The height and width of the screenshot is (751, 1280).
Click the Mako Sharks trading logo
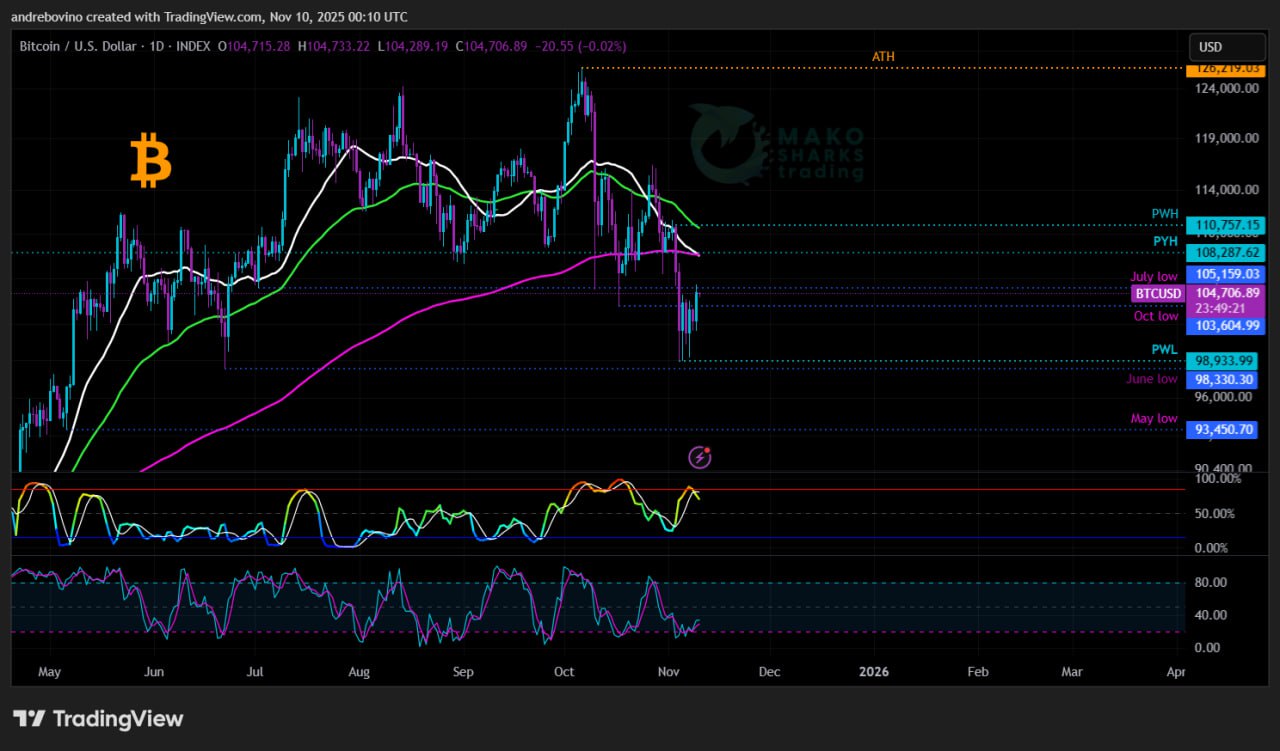click(776, 146)
